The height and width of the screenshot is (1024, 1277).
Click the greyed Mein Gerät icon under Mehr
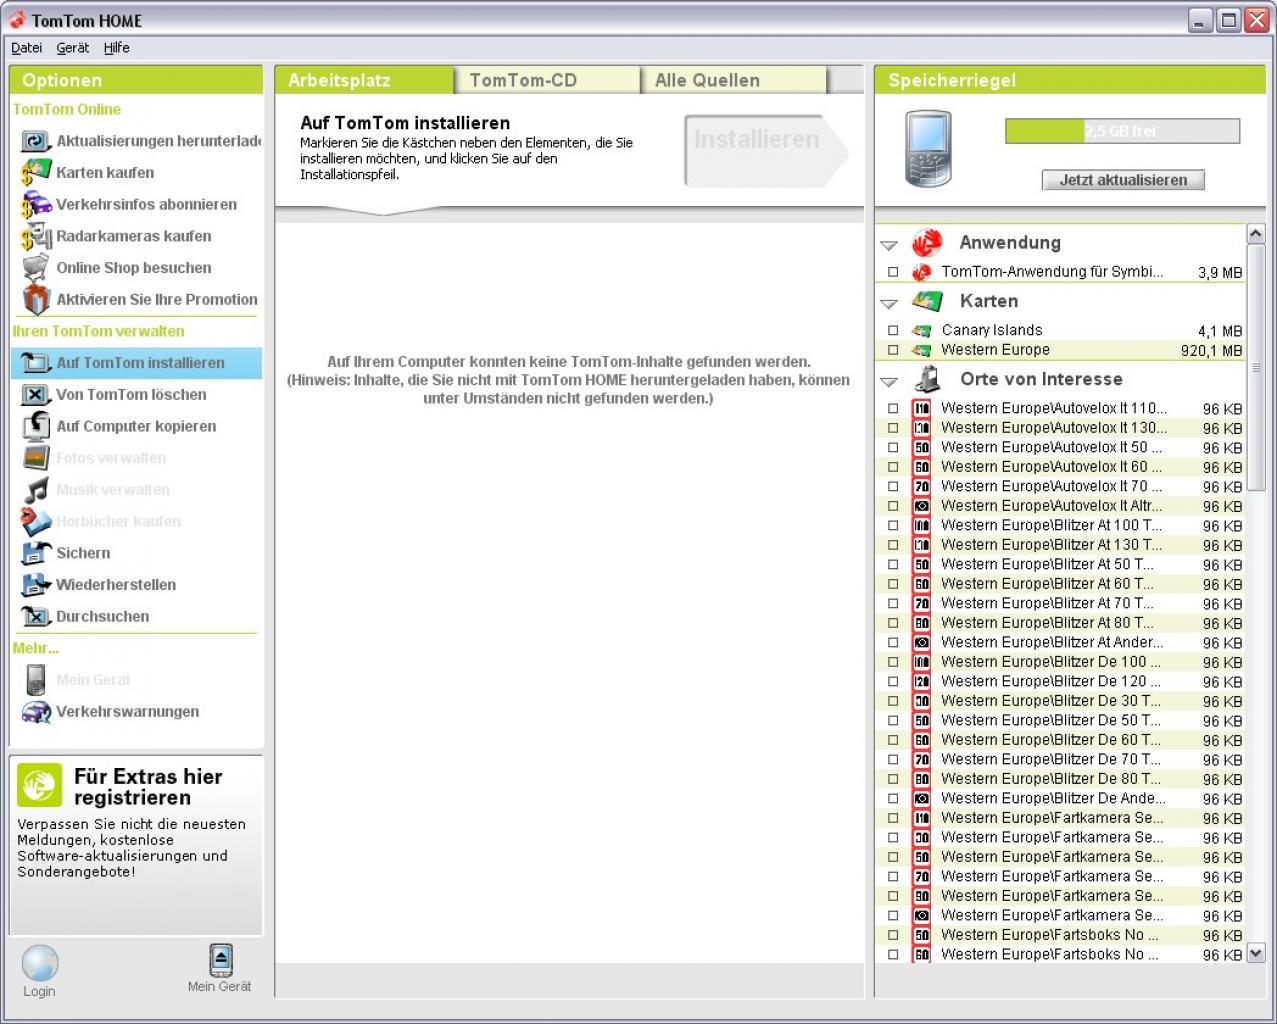coord(36,680)
